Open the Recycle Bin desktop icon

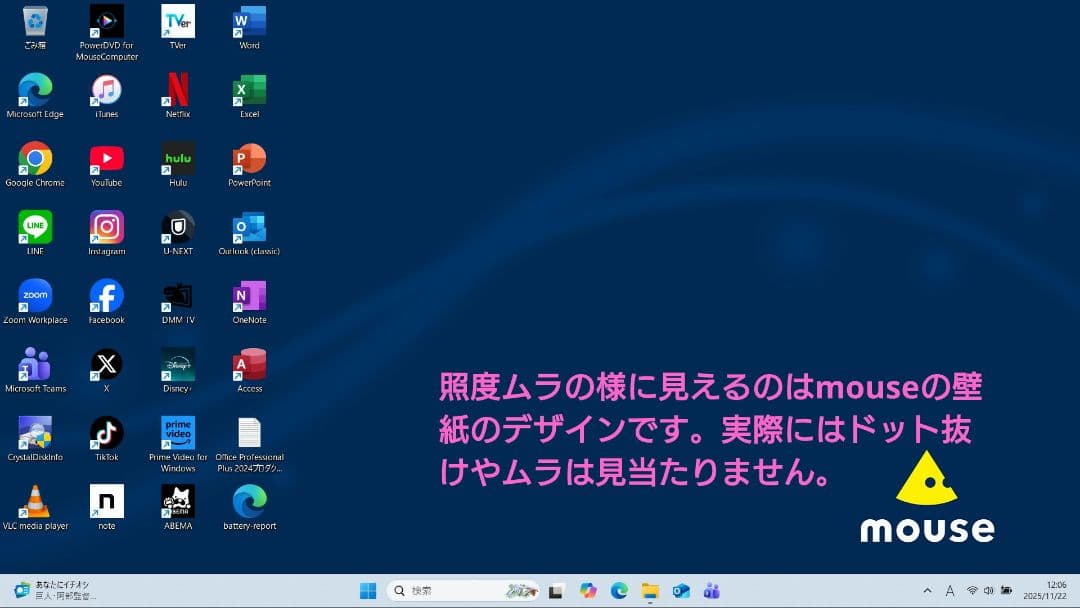(35, 28)
